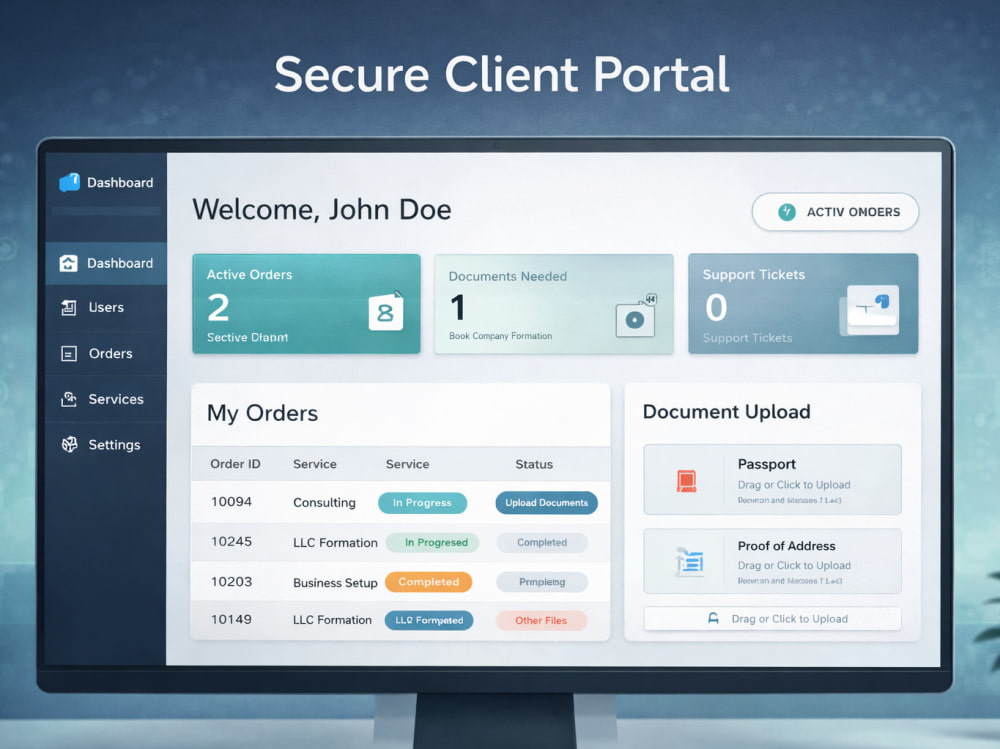Click the Settings sidebar icon
Screen dimensions: 1000x749
[x=69, y=445]
